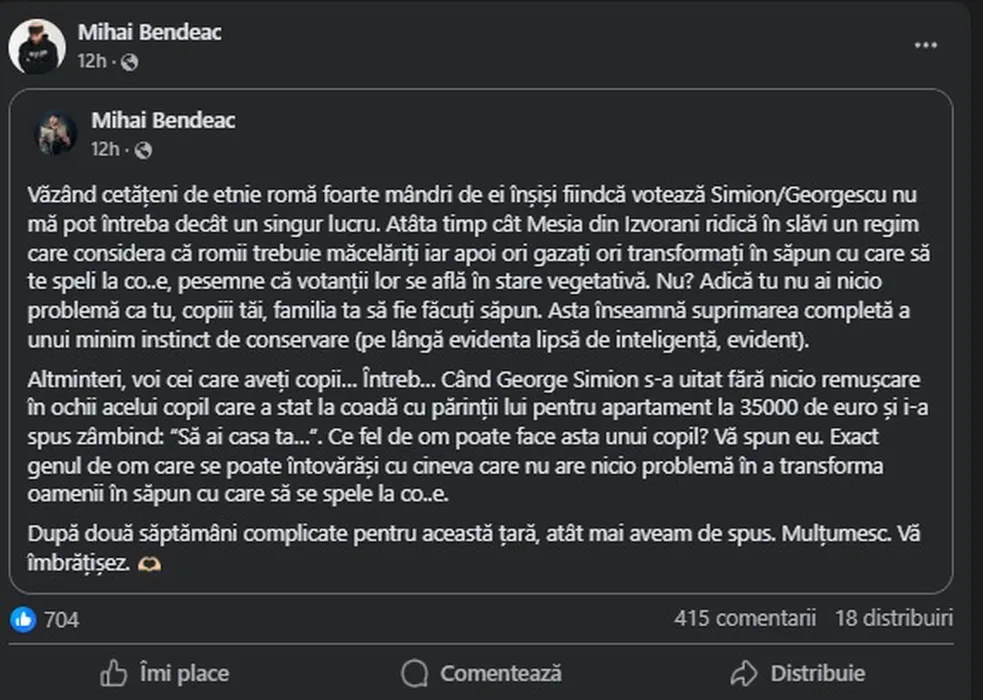Click the blue like reaction icon
Screen dimensions: 983x700
pyautogui.click(x=23, y=619)
